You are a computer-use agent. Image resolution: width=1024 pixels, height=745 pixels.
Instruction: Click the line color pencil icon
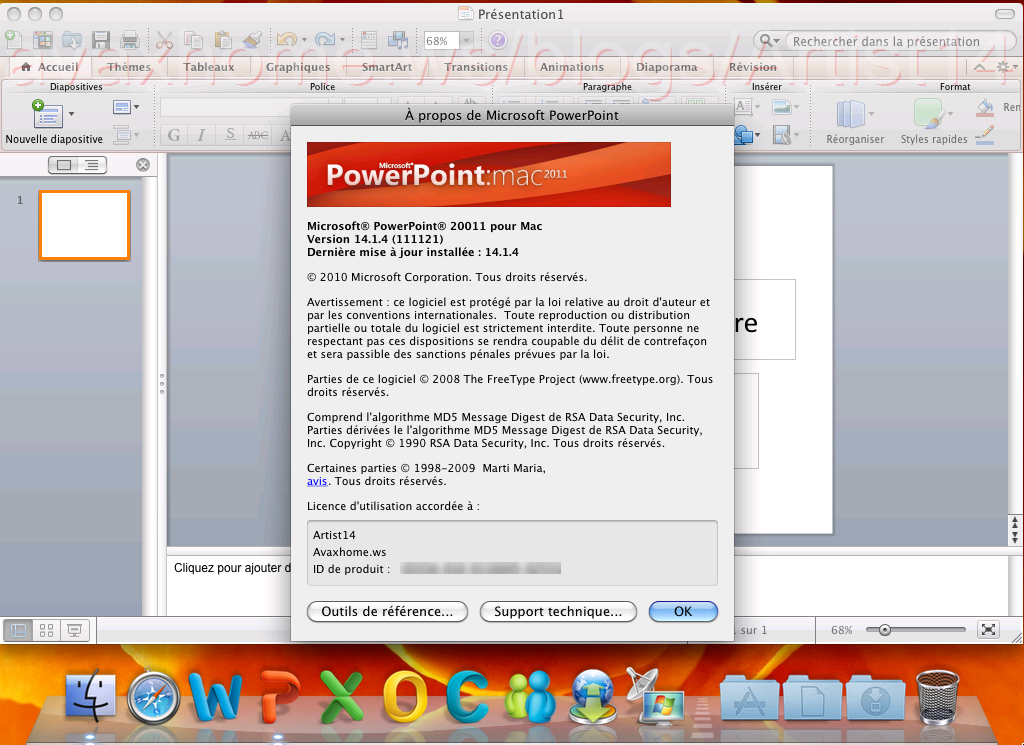[985, 135]
